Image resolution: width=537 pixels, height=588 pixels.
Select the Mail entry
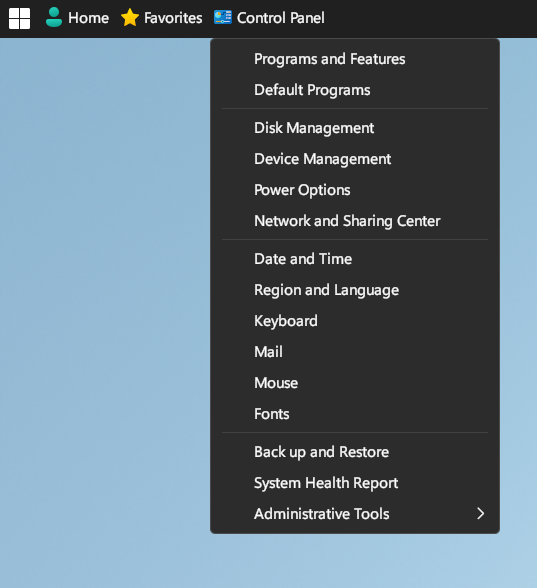355,352
